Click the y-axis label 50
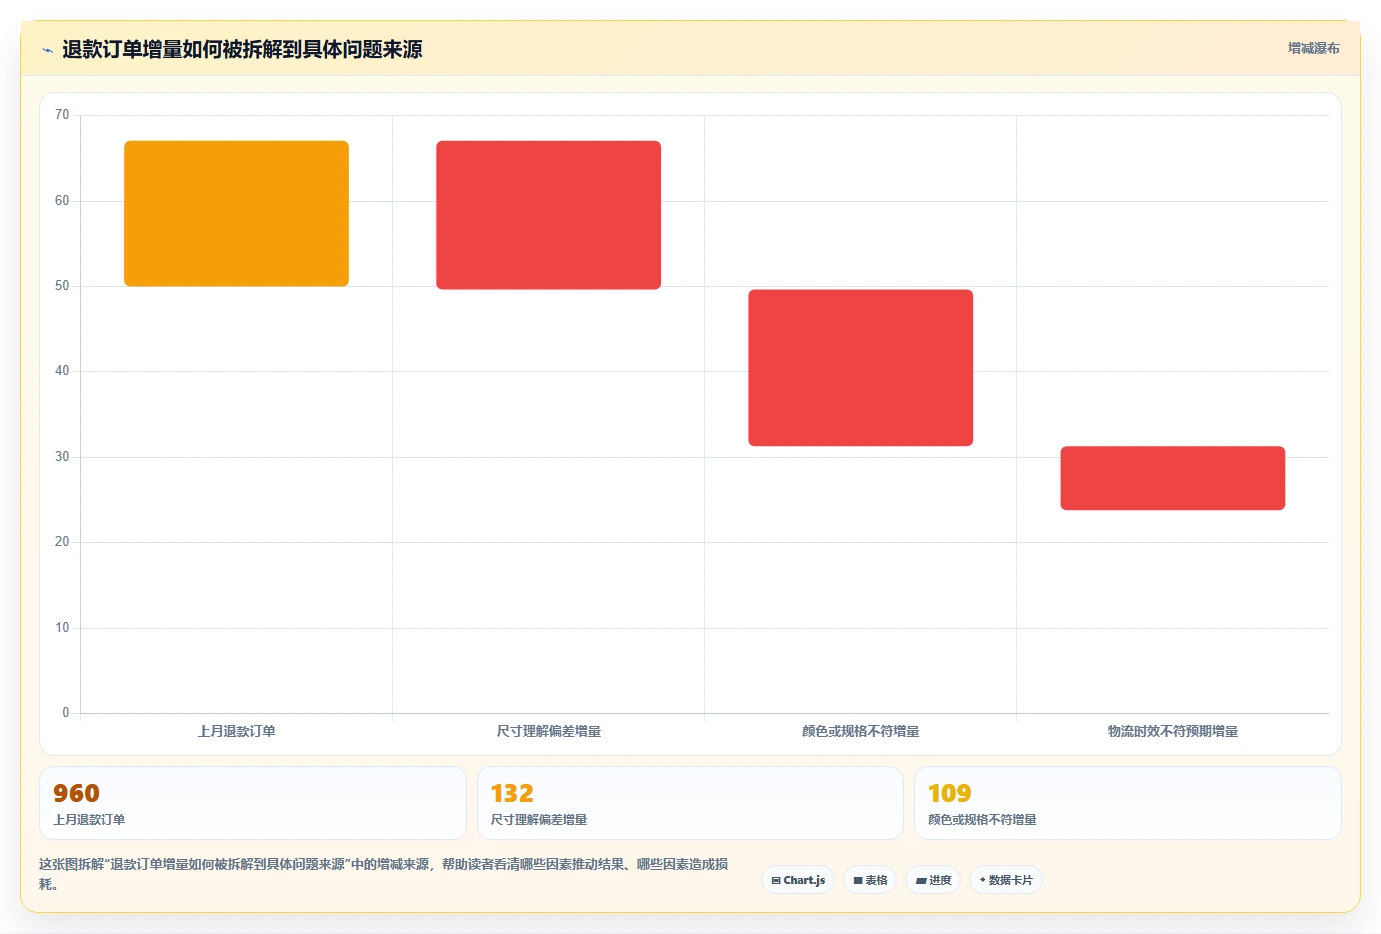This screenshot has width=1381, height=934. [62, 286]
